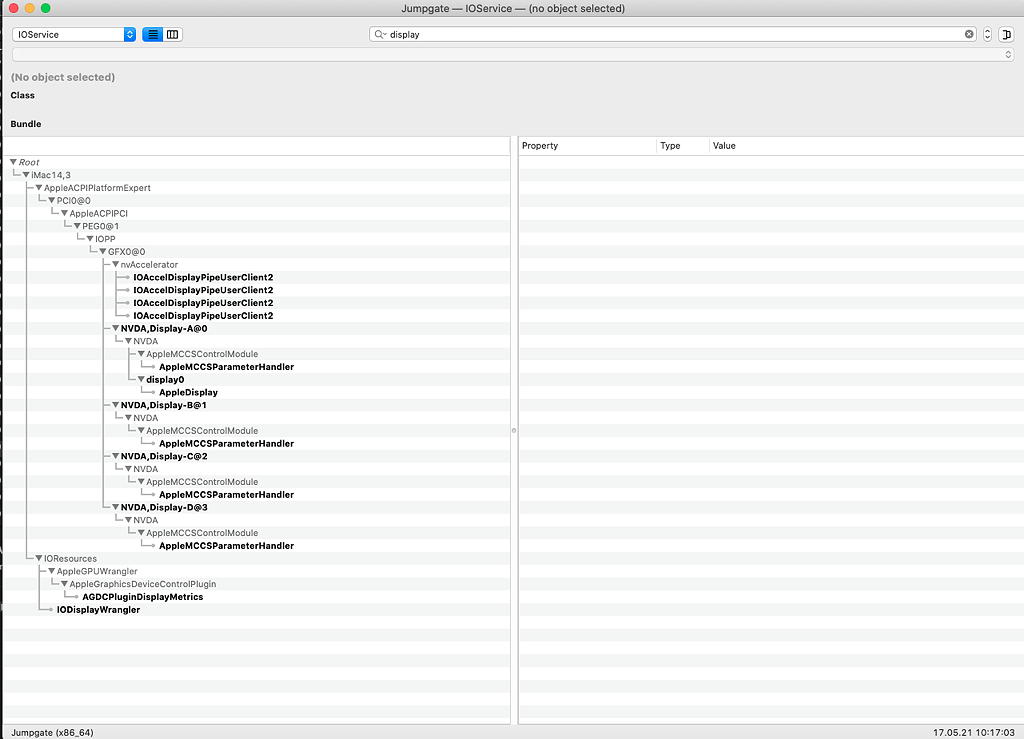The image size is (1024, 739).
Task: Select the display0 tree node
Action: (x=166, y=380)
